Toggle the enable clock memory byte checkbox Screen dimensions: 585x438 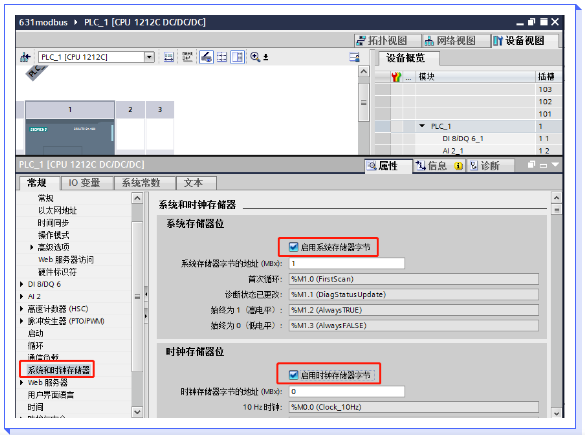(x=293, y=375)
